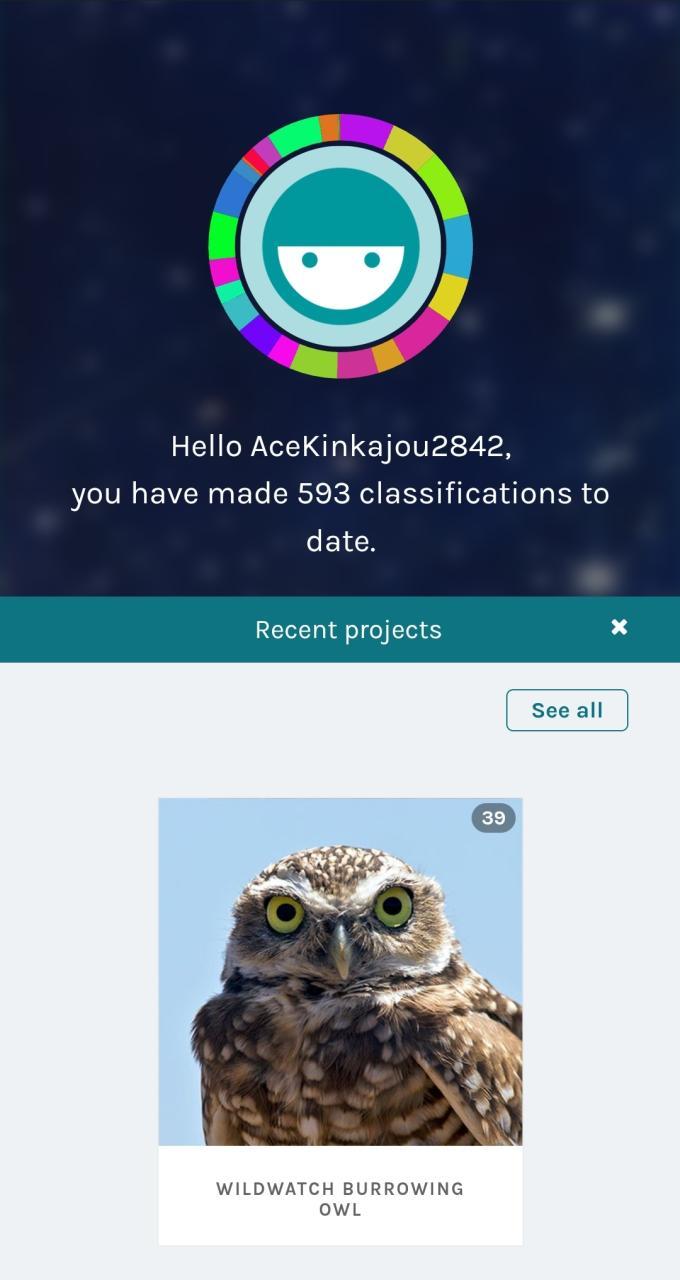Viewport: 680px width, 1280px height.
Task: Click the smiling avatar face icon
Action: (340, 246)
